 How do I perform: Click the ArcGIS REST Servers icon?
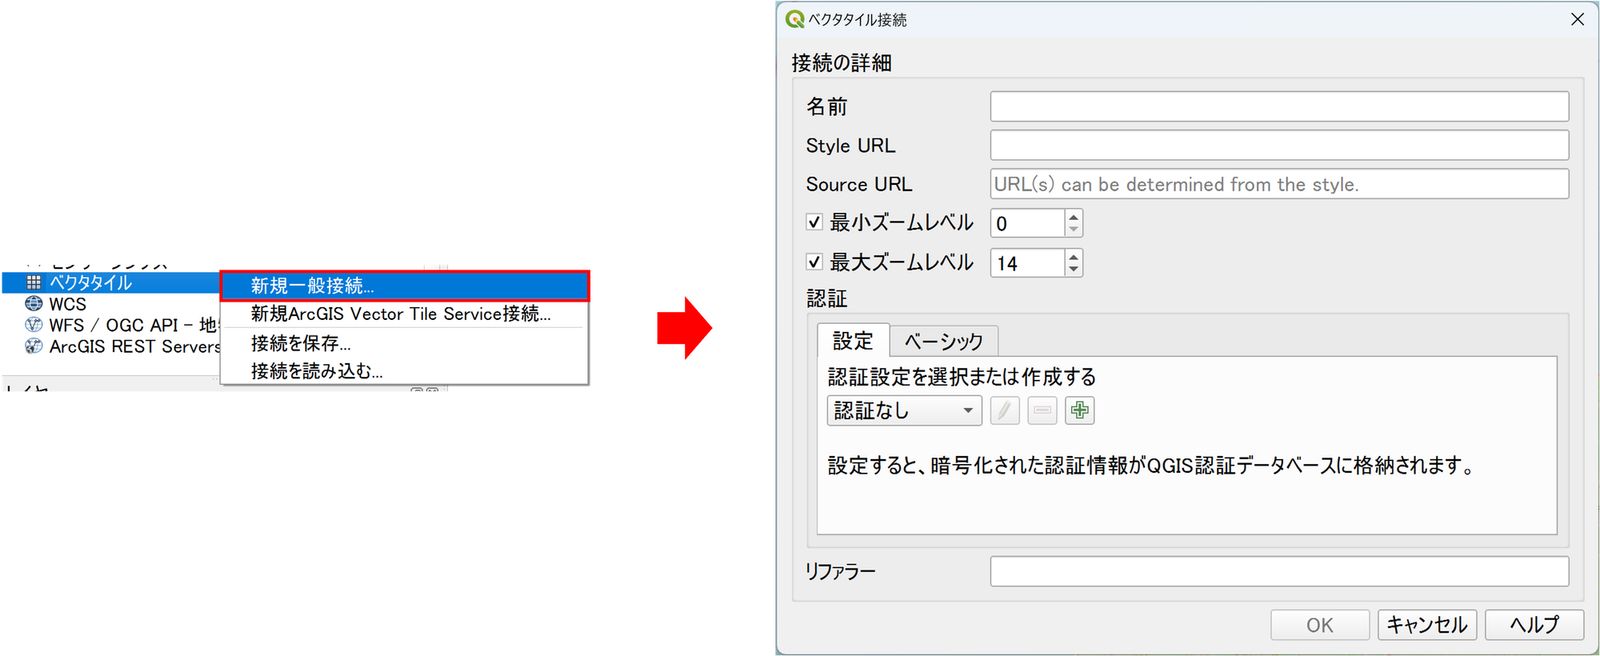(34, 346)
